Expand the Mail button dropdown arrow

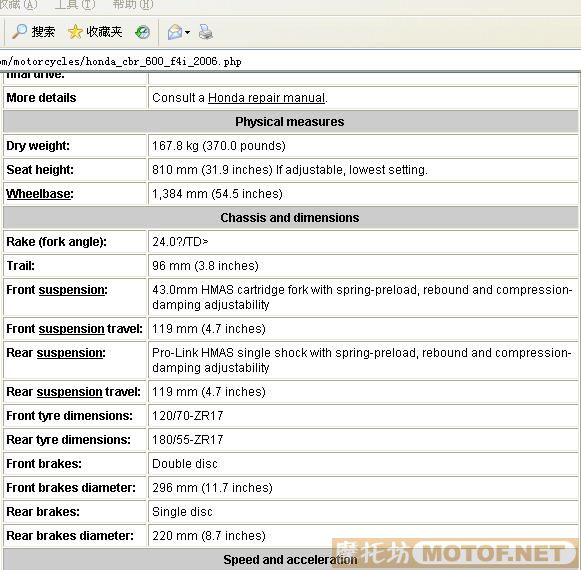[x=187, y=32]
